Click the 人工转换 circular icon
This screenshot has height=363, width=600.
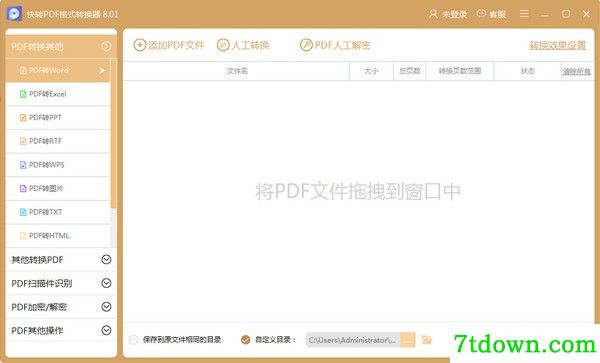tap(223, 45)
